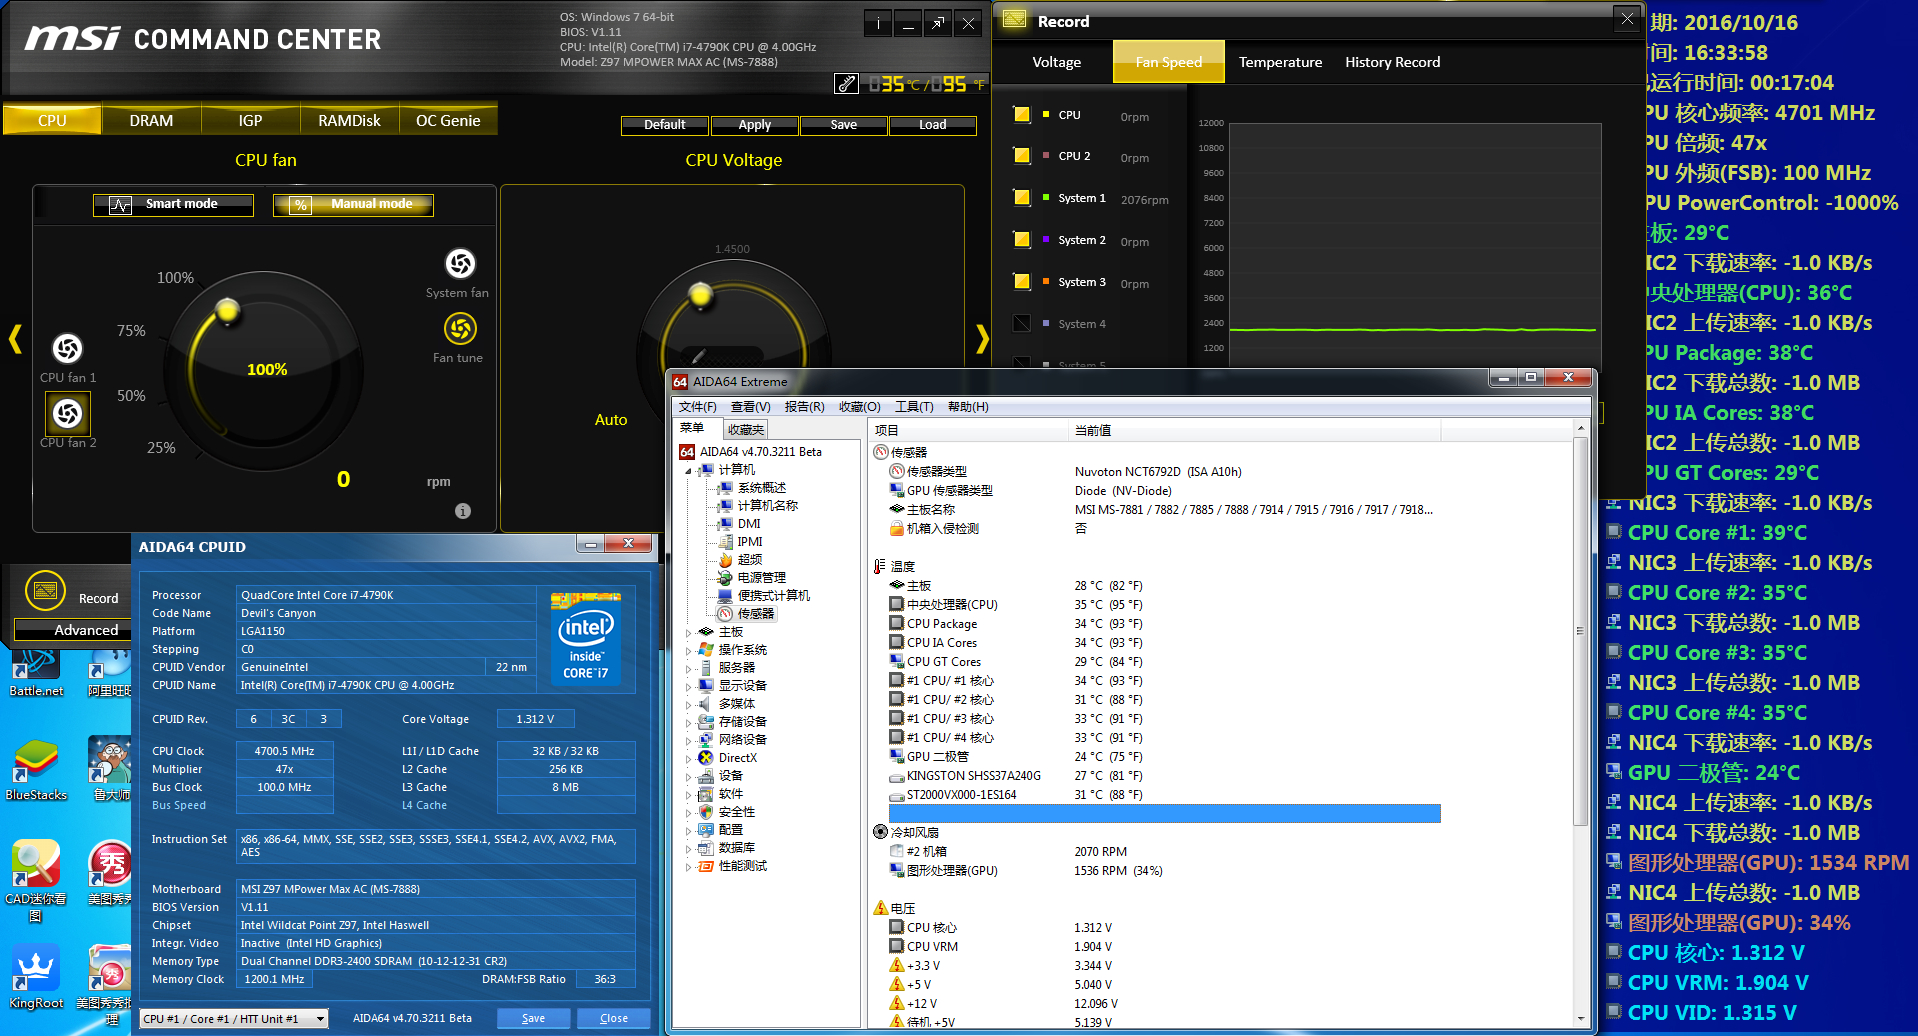The width and height of the screenshot is (1918, 1036).
Task: Click the Advanced button
Action: [x=86, y=630]
